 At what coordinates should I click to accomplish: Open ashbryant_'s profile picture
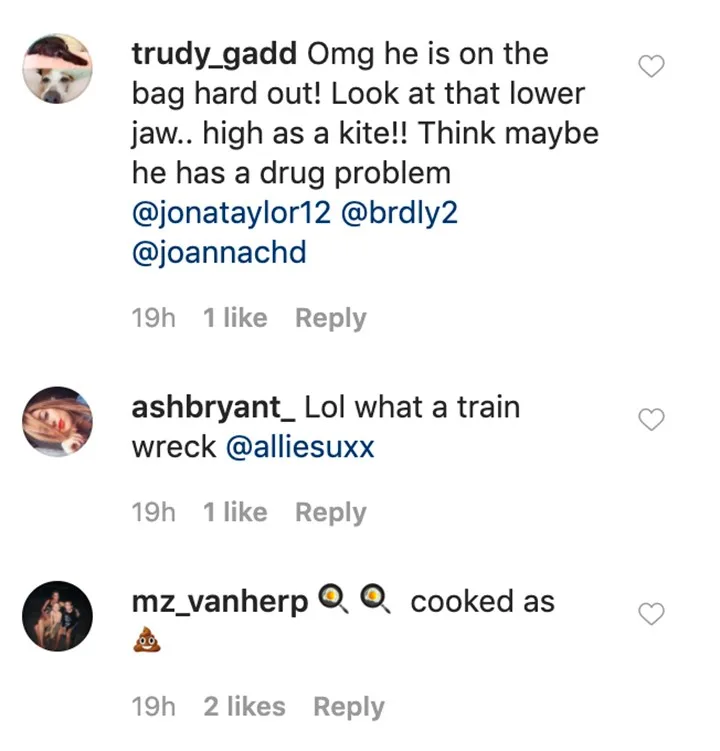tap(57, 421)
